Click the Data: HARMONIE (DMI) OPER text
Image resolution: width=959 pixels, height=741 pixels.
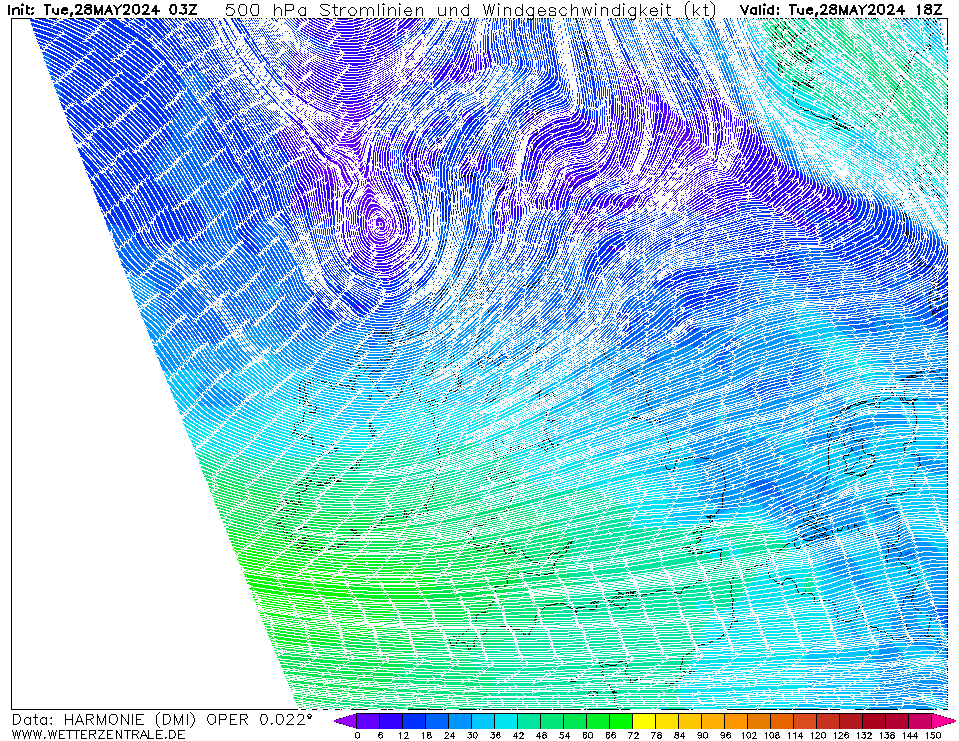click(x=130, y=720)
